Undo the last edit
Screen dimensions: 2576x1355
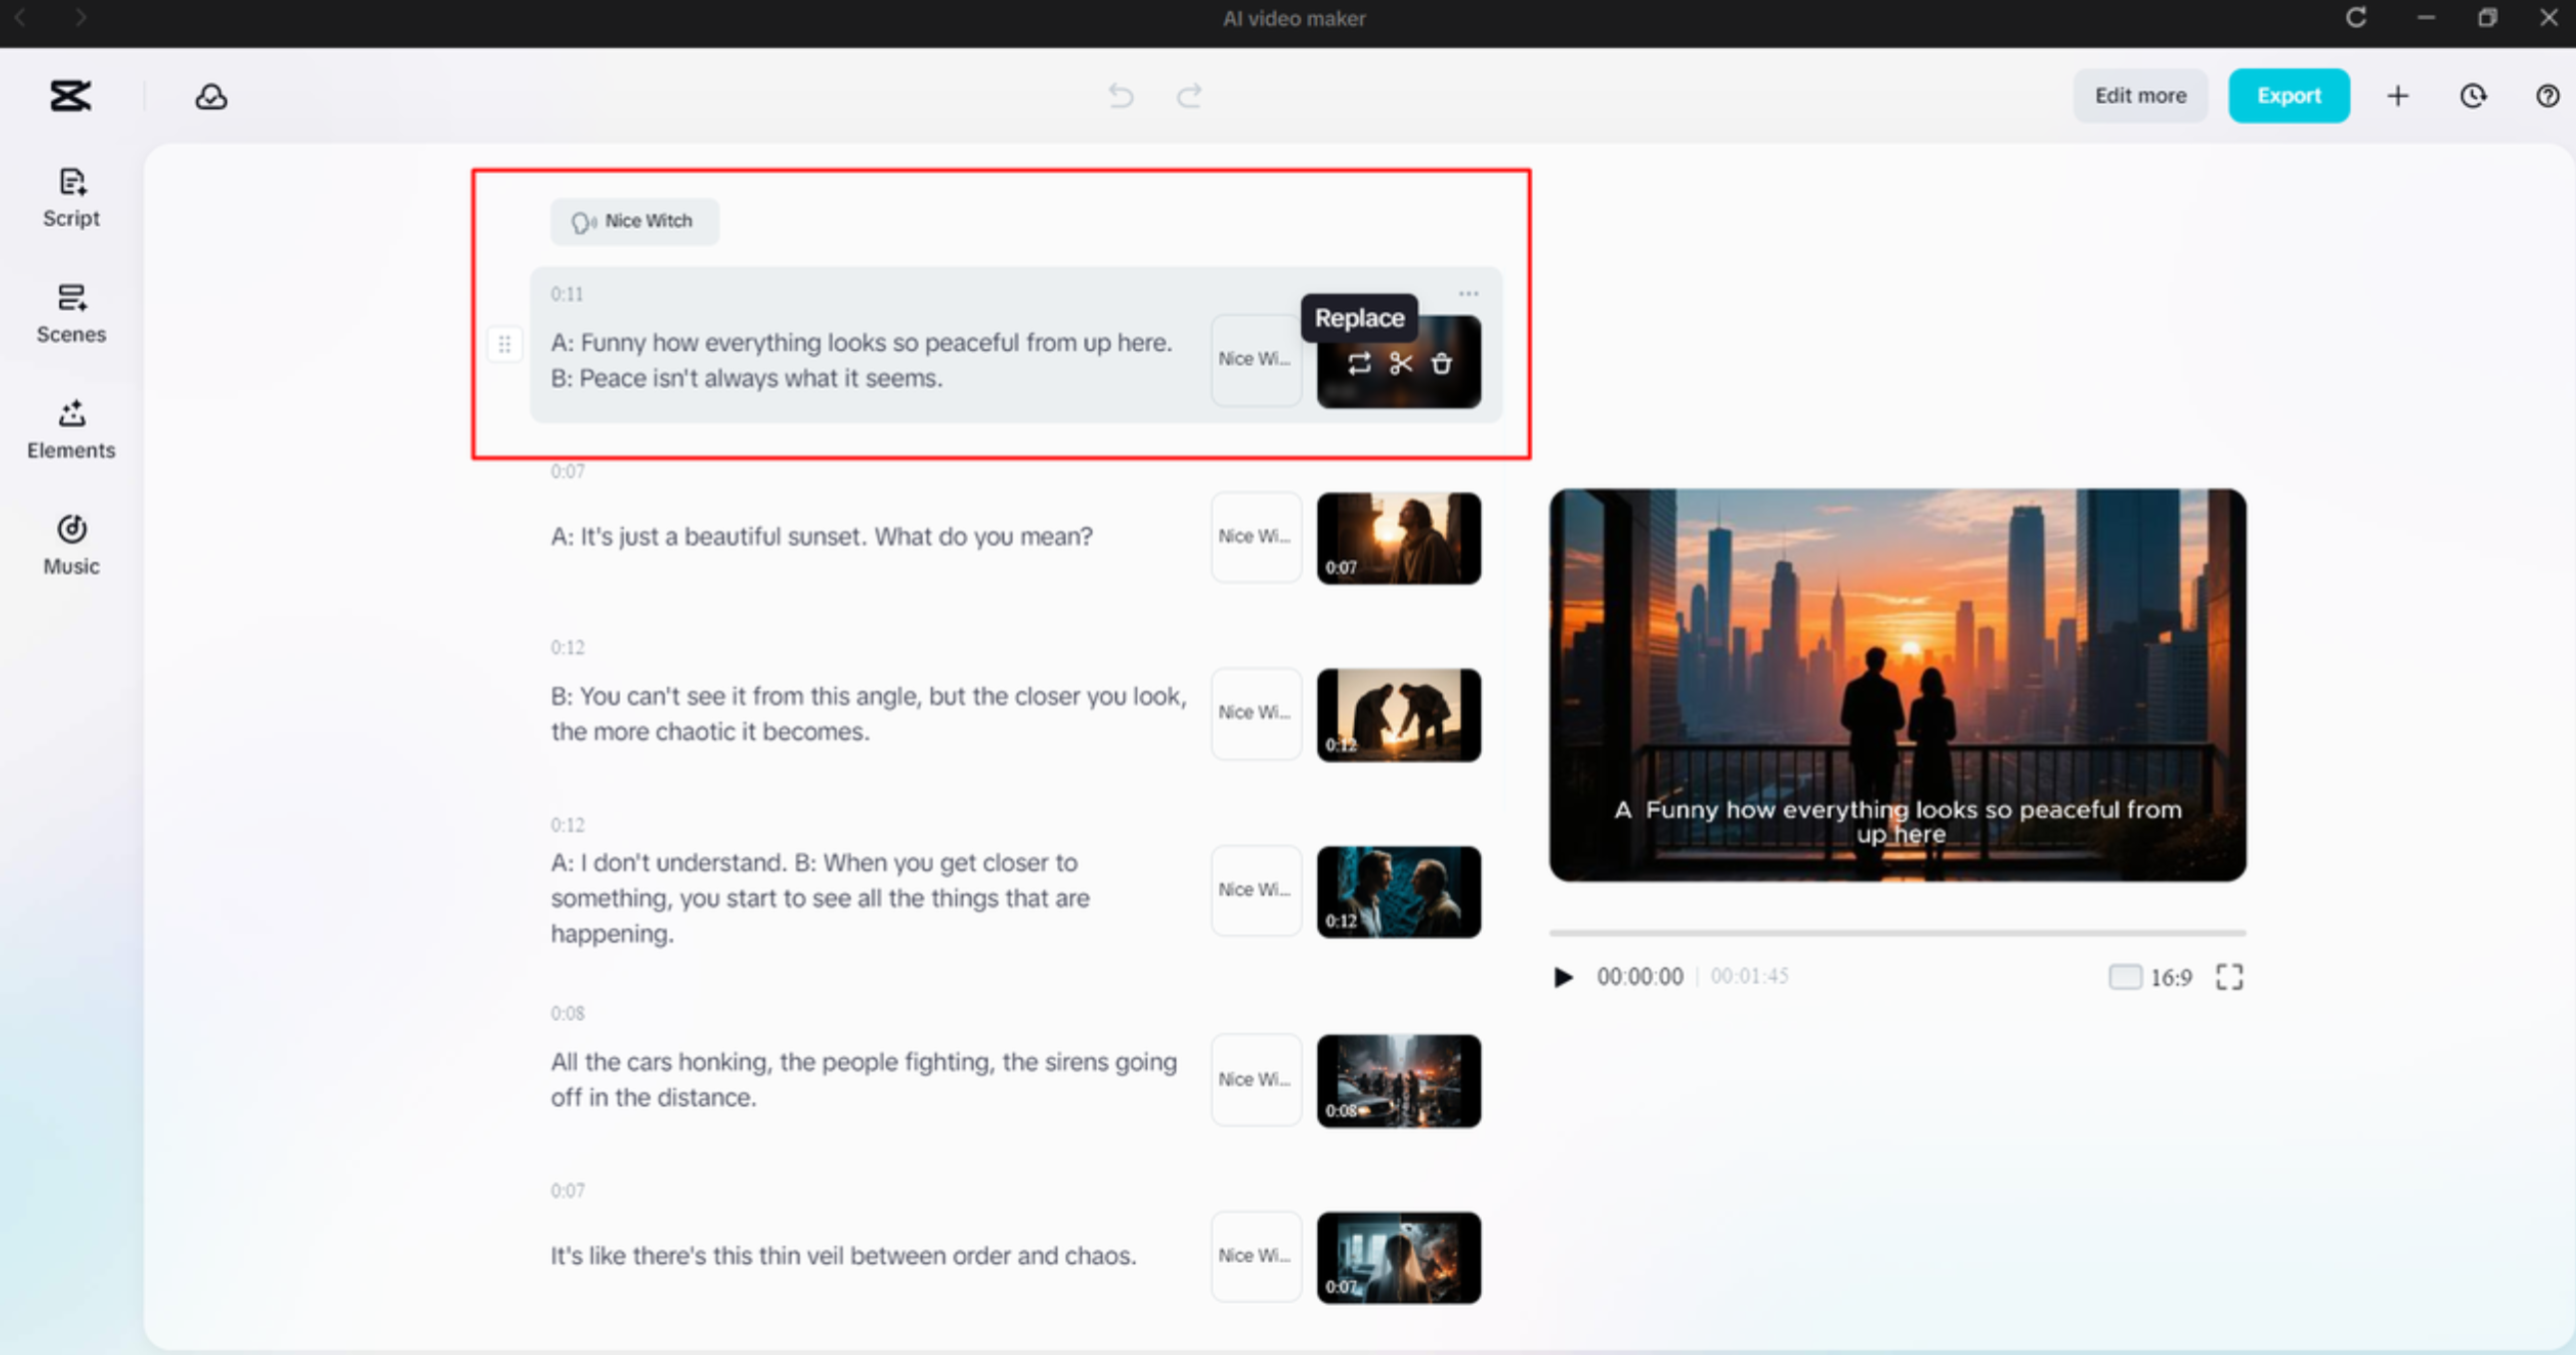click(1121, 95)
